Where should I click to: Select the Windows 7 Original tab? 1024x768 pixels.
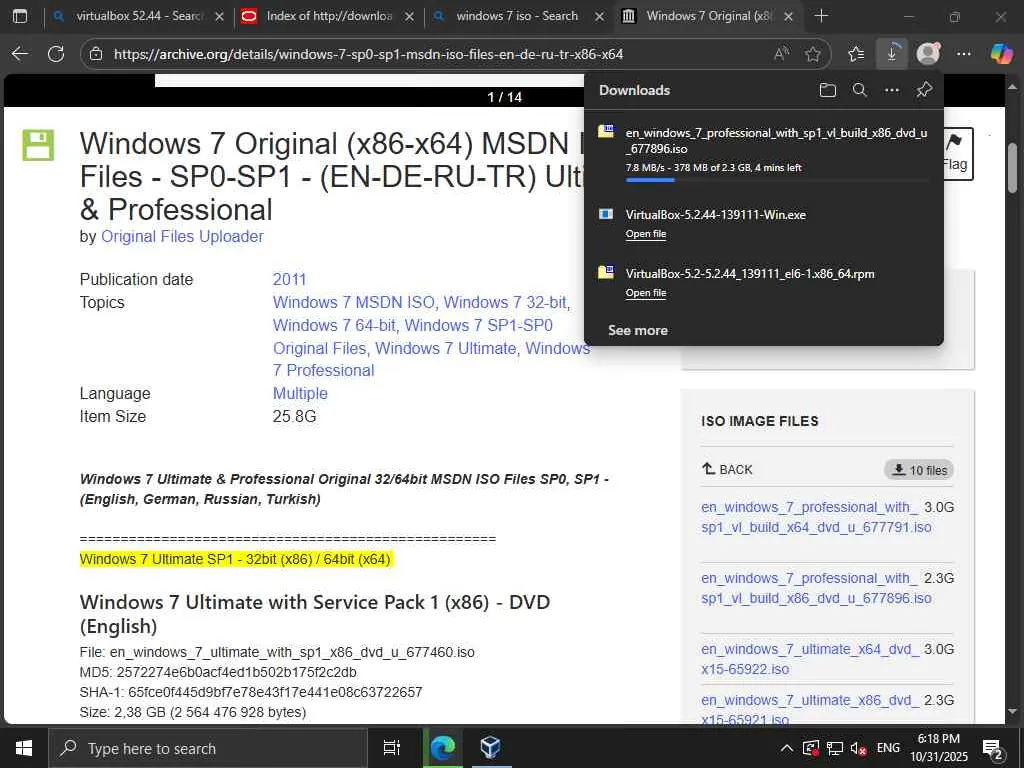[x=707, y=16]
